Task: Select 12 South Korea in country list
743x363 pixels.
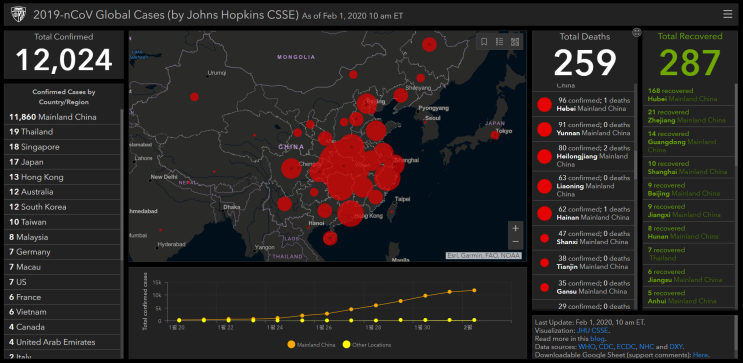Action: click(x=63, y=207)
